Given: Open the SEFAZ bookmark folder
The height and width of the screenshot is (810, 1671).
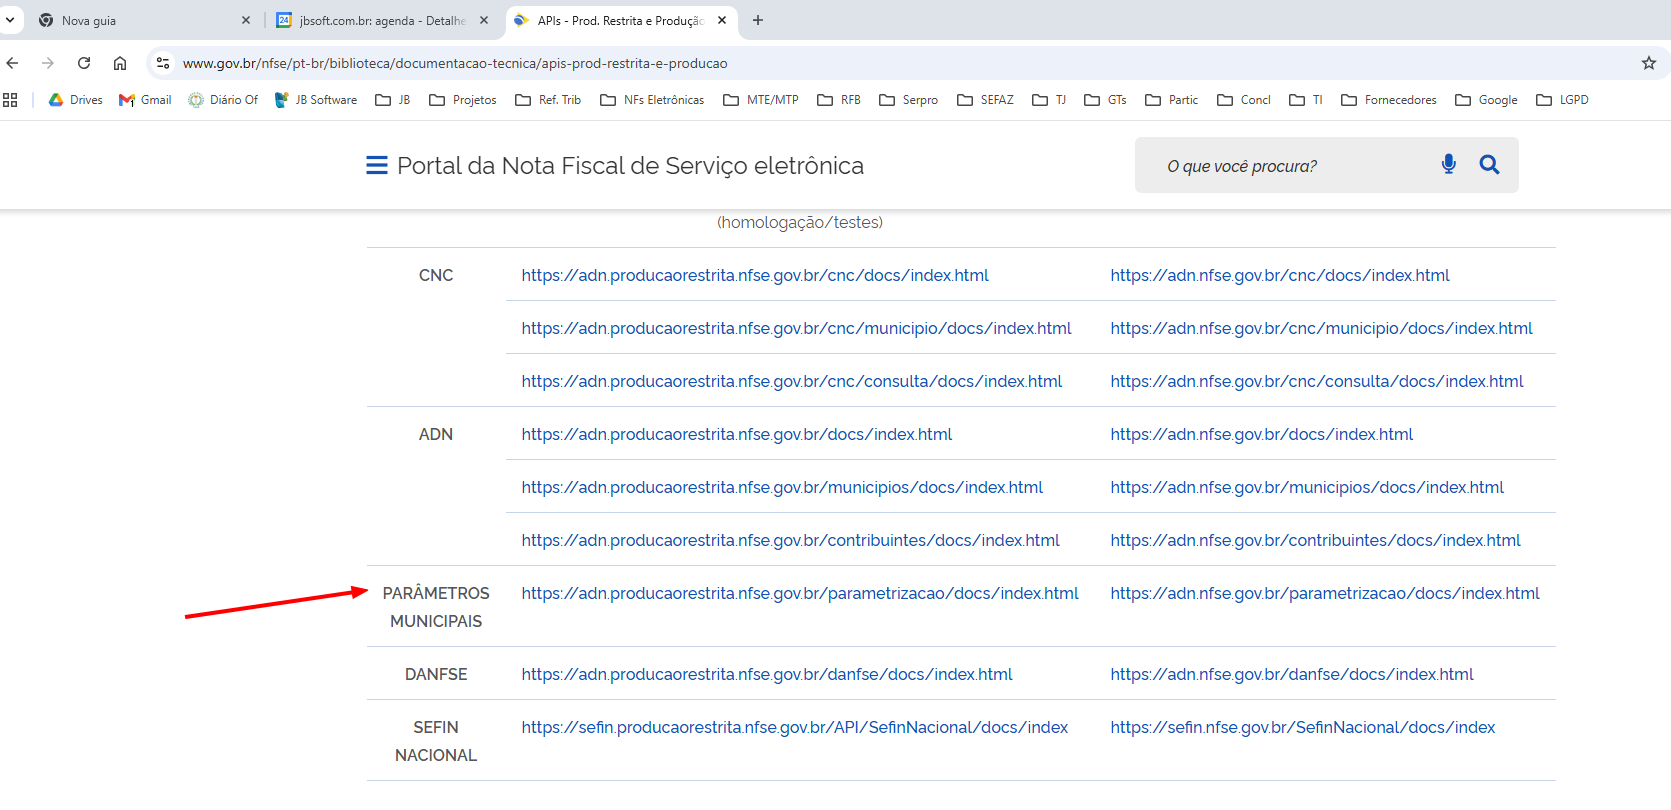Looking at the screenshot, I should 985,100.
